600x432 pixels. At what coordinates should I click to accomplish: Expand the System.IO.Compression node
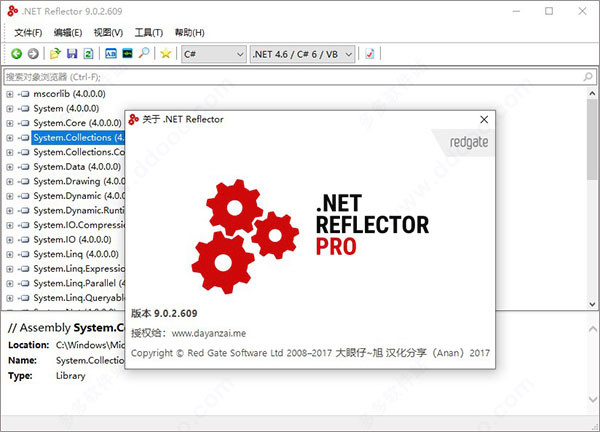(10, 225)
